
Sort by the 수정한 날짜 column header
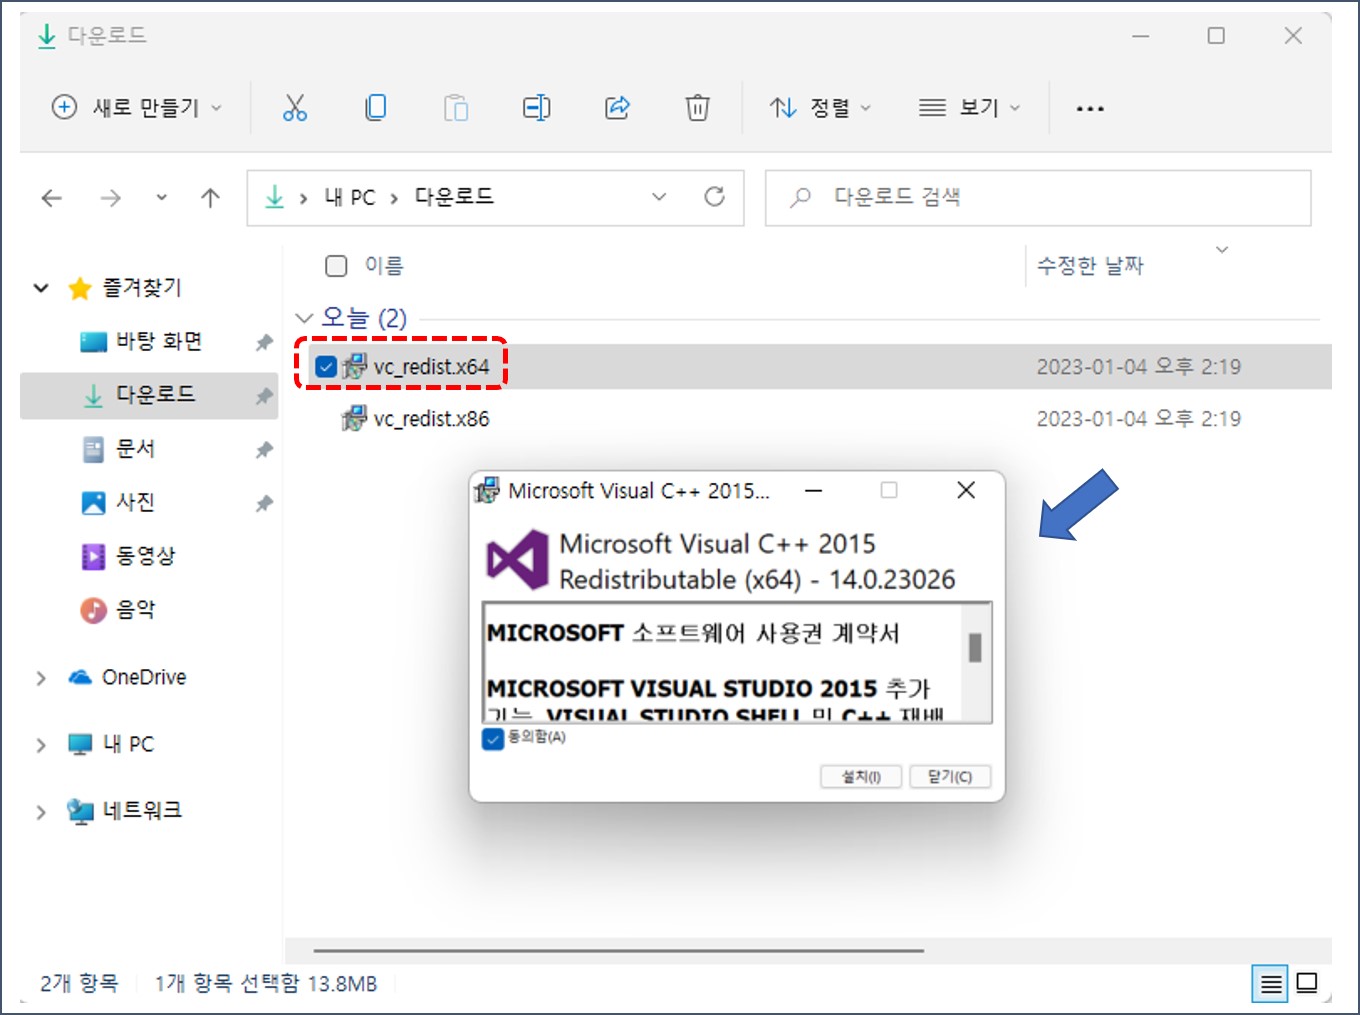[x=1090, y=265]
